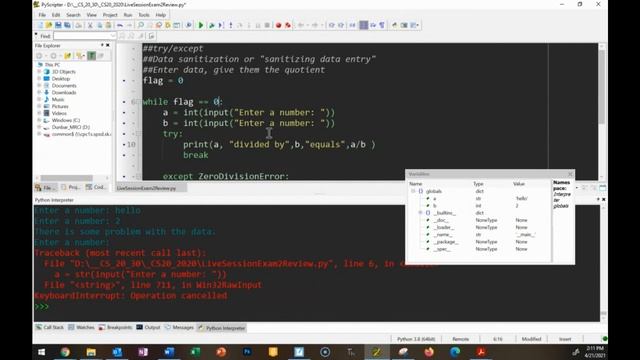This screenshot has height=360, width=640.
Task: Expand the Dunbar_MRCI (D:) drive node
Action: 39,127
